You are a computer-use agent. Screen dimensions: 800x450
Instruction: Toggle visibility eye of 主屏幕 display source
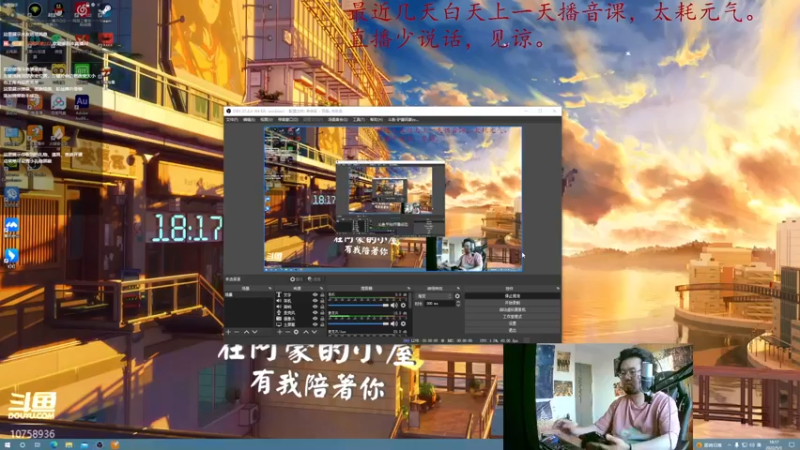pyautogui.click(x=315, y=324)
